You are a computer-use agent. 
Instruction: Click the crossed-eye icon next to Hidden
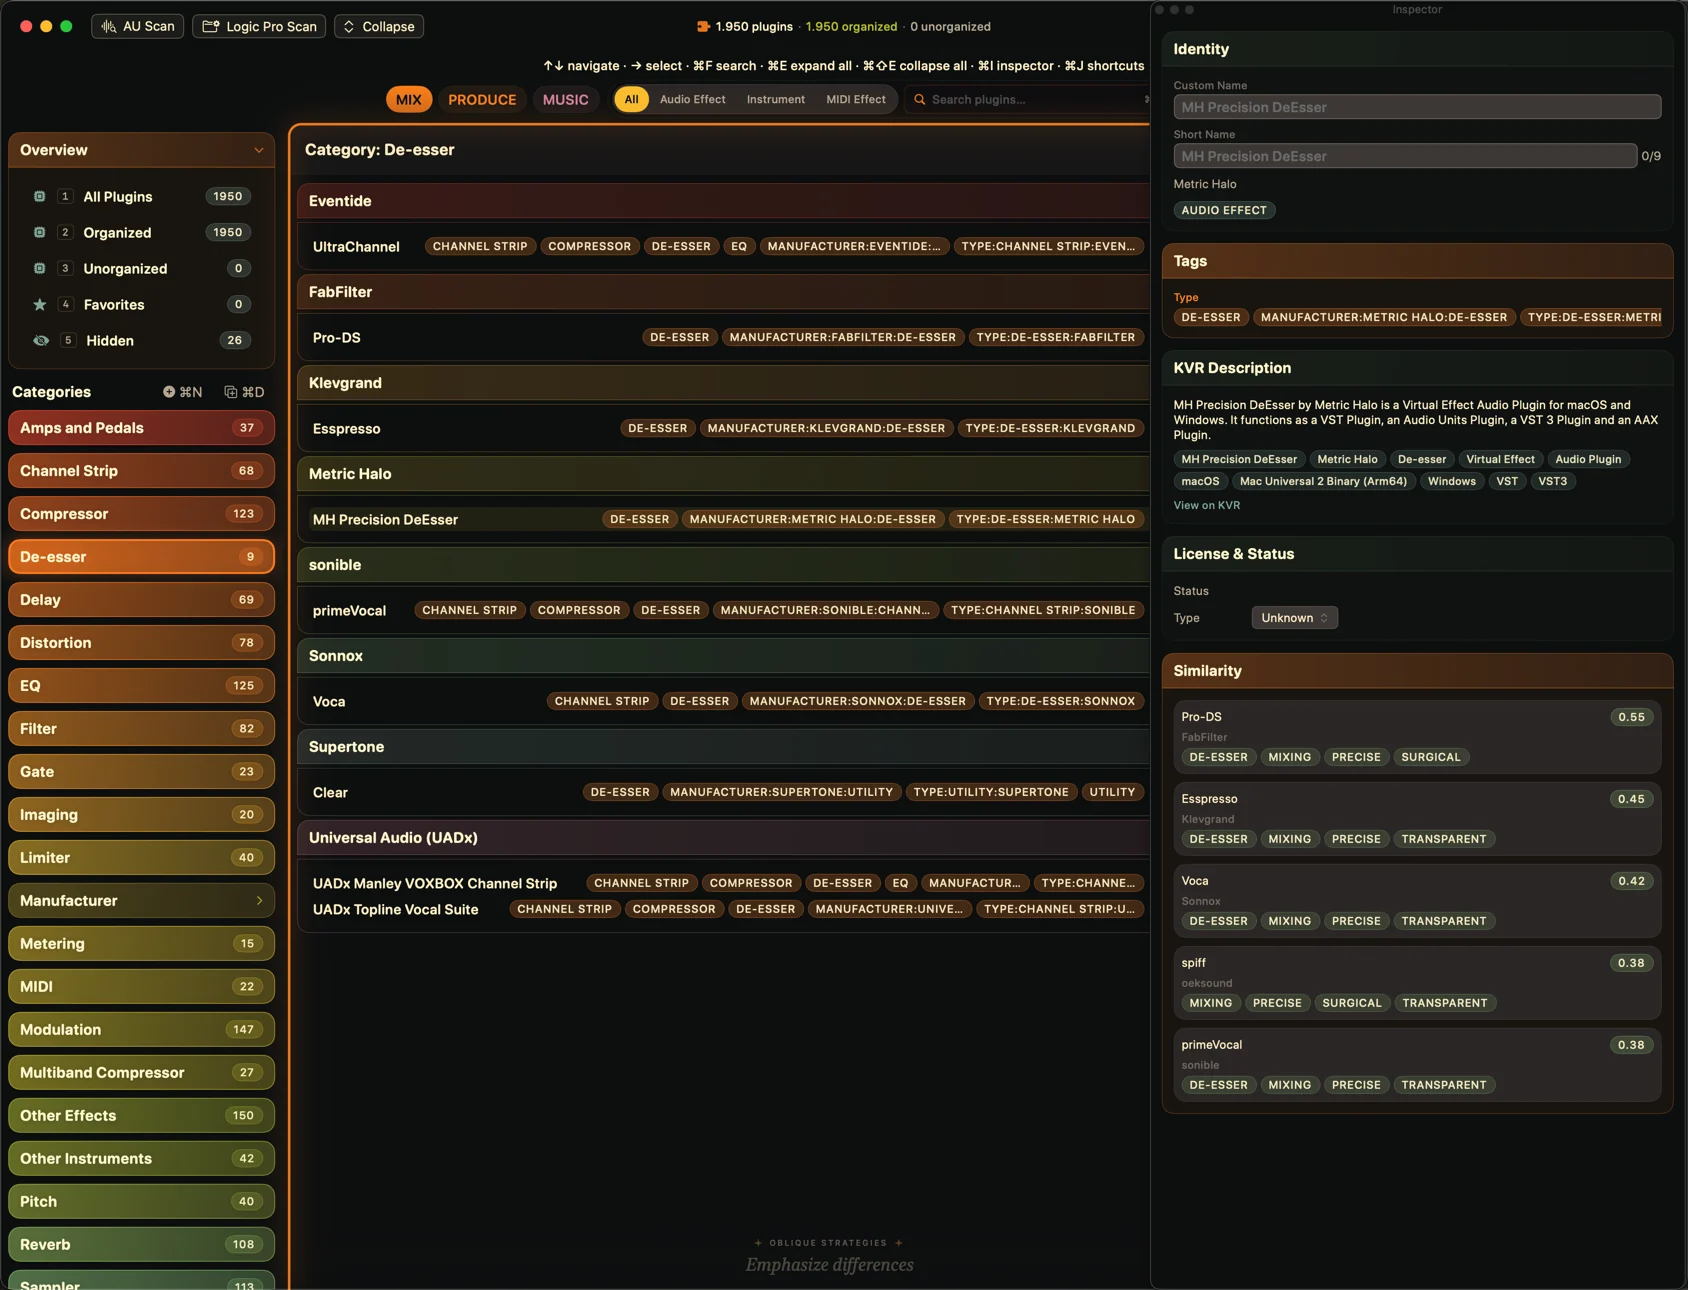click(x=41, y=340)
